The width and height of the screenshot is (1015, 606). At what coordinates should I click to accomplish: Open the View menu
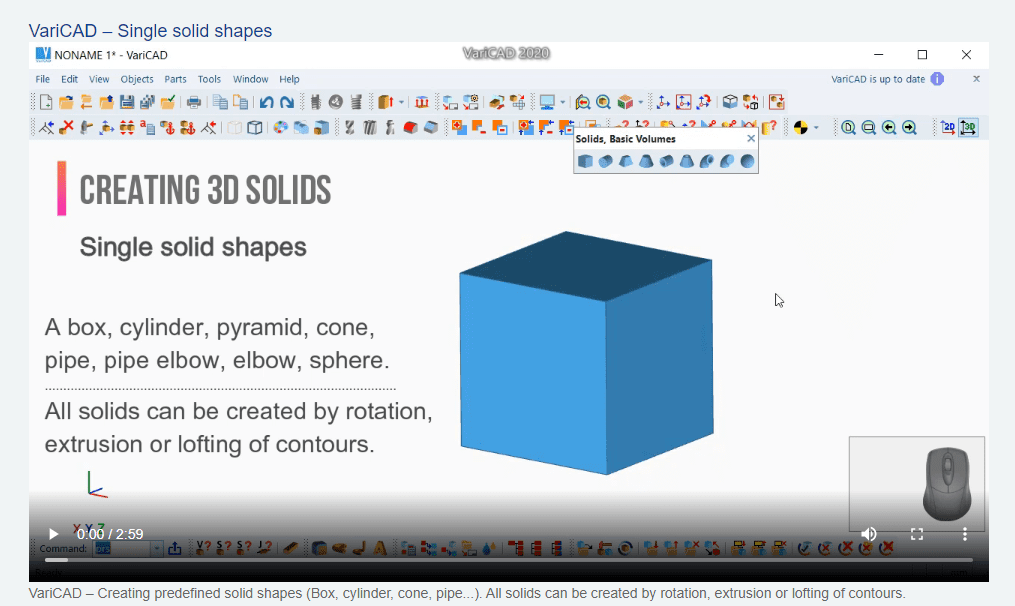click(99, 79)
